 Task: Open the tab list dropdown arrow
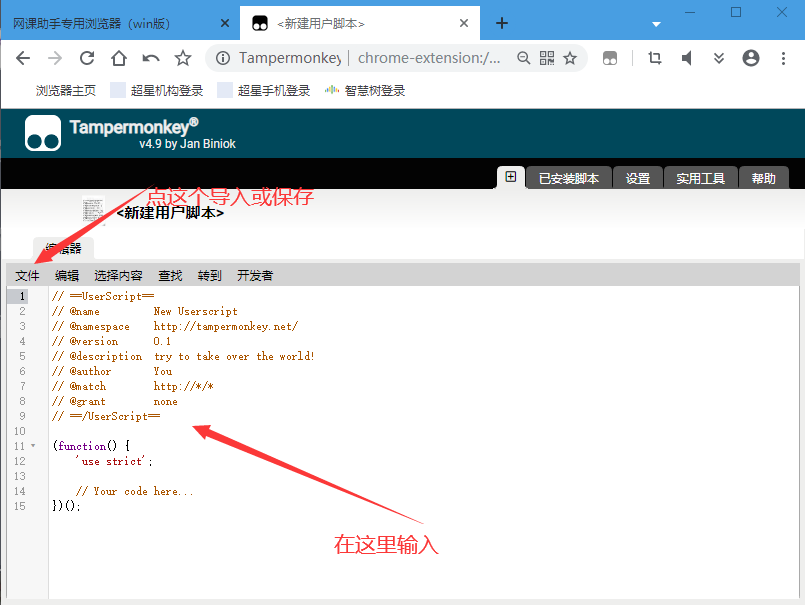(656, 24)
